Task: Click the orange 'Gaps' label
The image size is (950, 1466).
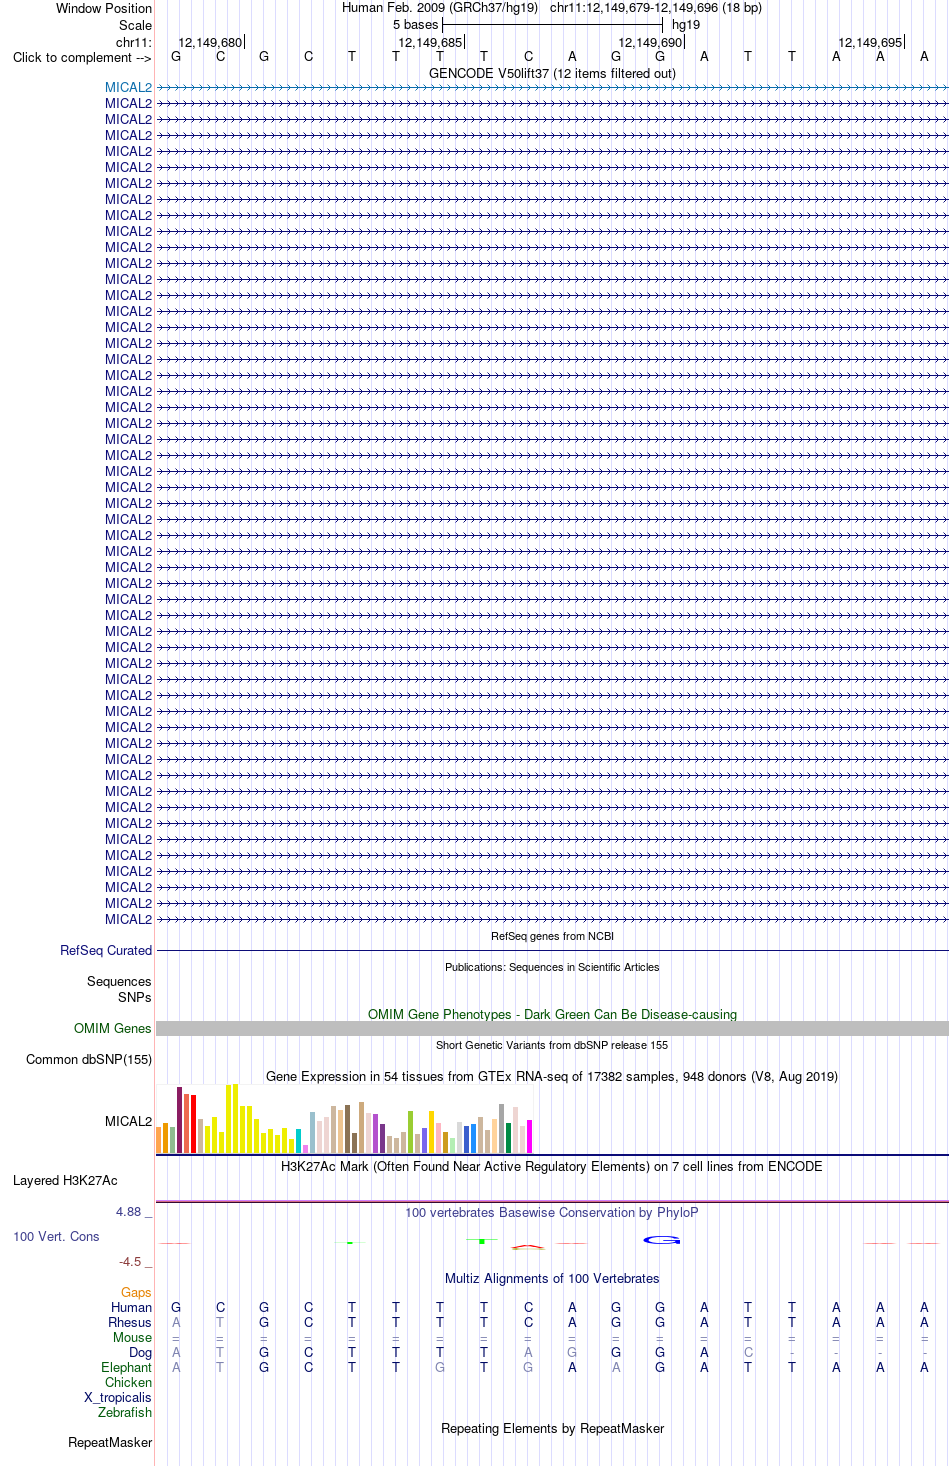Action: [x=137, y=1293]
